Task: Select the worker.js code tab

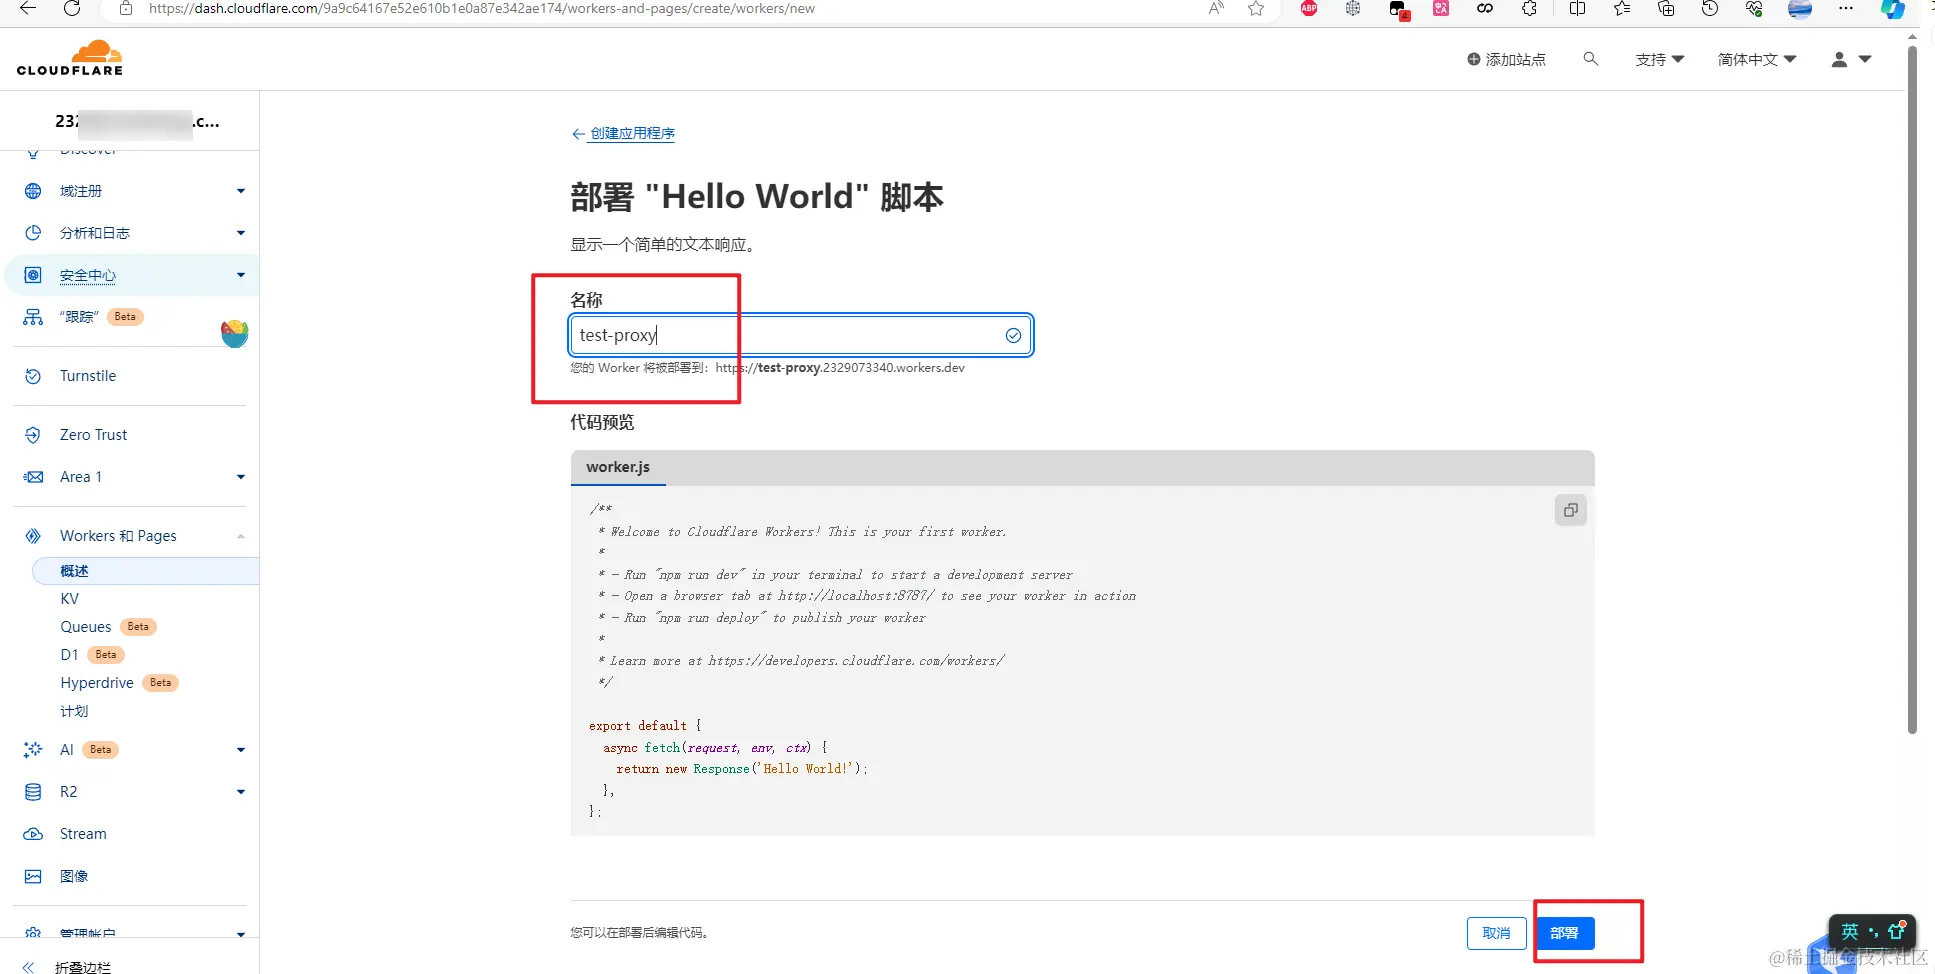Action: (618, 467)
